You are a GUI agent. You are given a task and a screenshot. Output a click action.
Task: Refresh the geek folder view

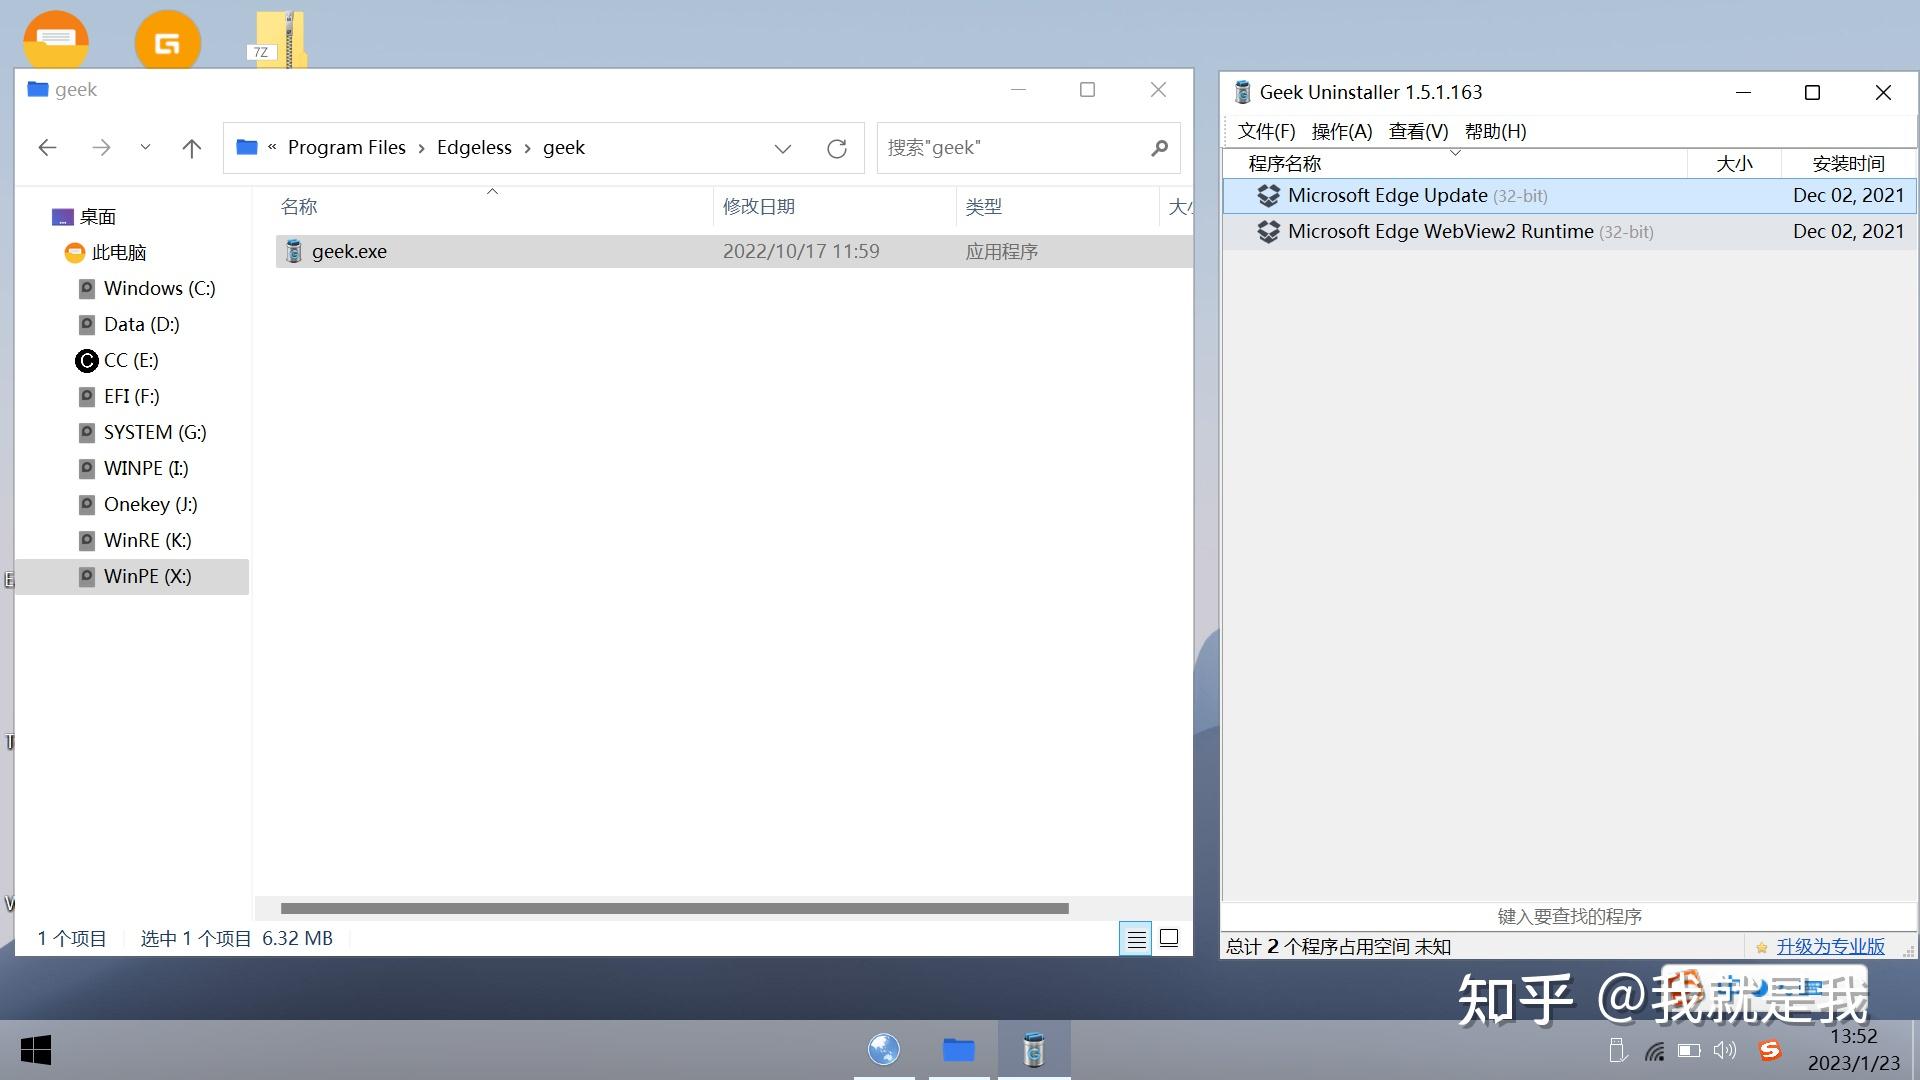coord(837,148)
